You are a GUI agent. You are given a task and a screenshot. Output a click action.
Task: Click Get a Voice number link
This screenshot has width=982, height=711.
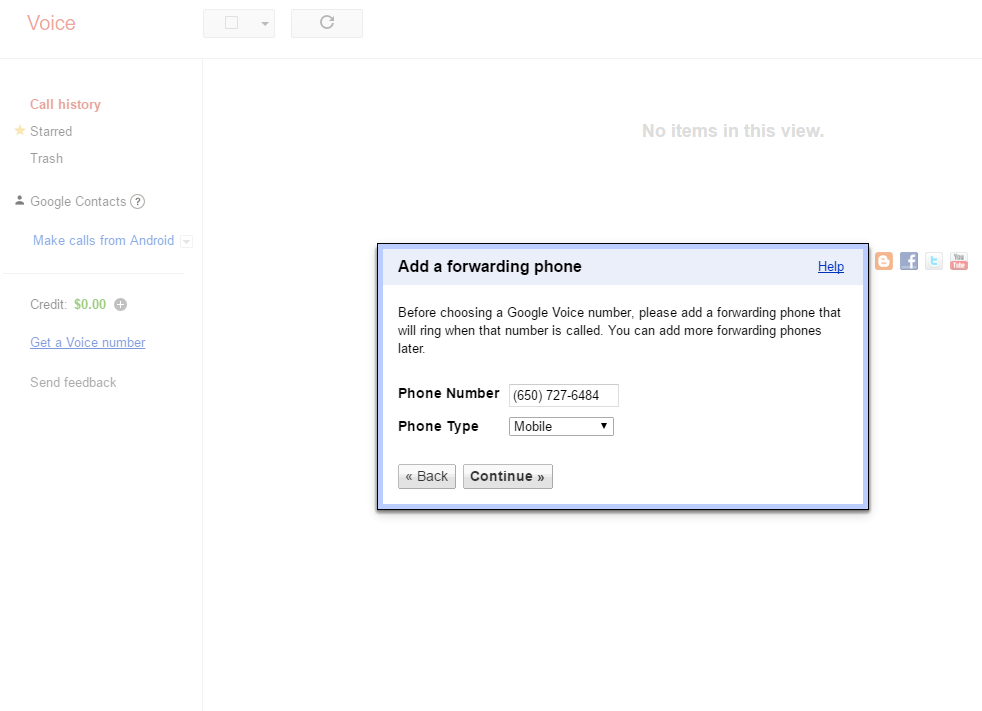(x=88, y=343)
